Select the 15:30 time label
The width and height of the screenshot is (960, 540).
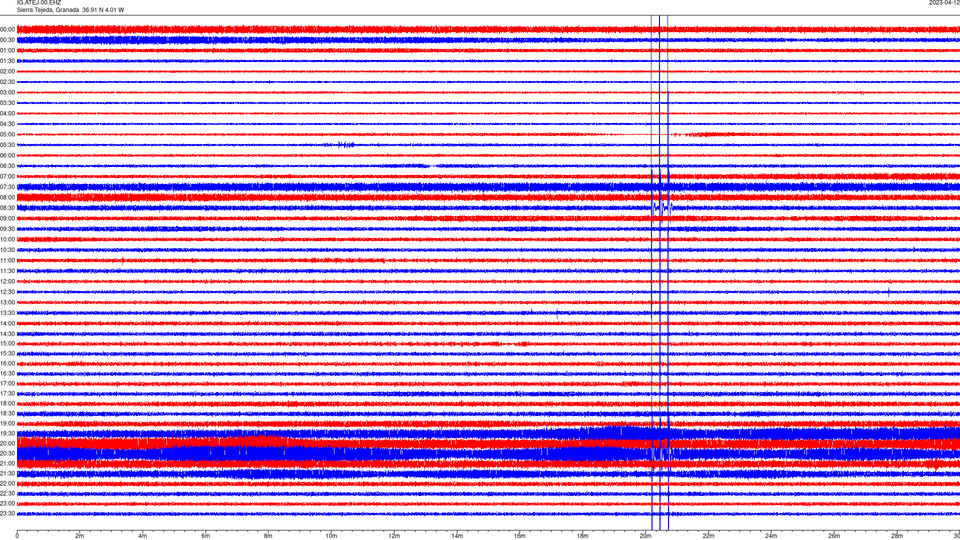[x=7, y=353]
